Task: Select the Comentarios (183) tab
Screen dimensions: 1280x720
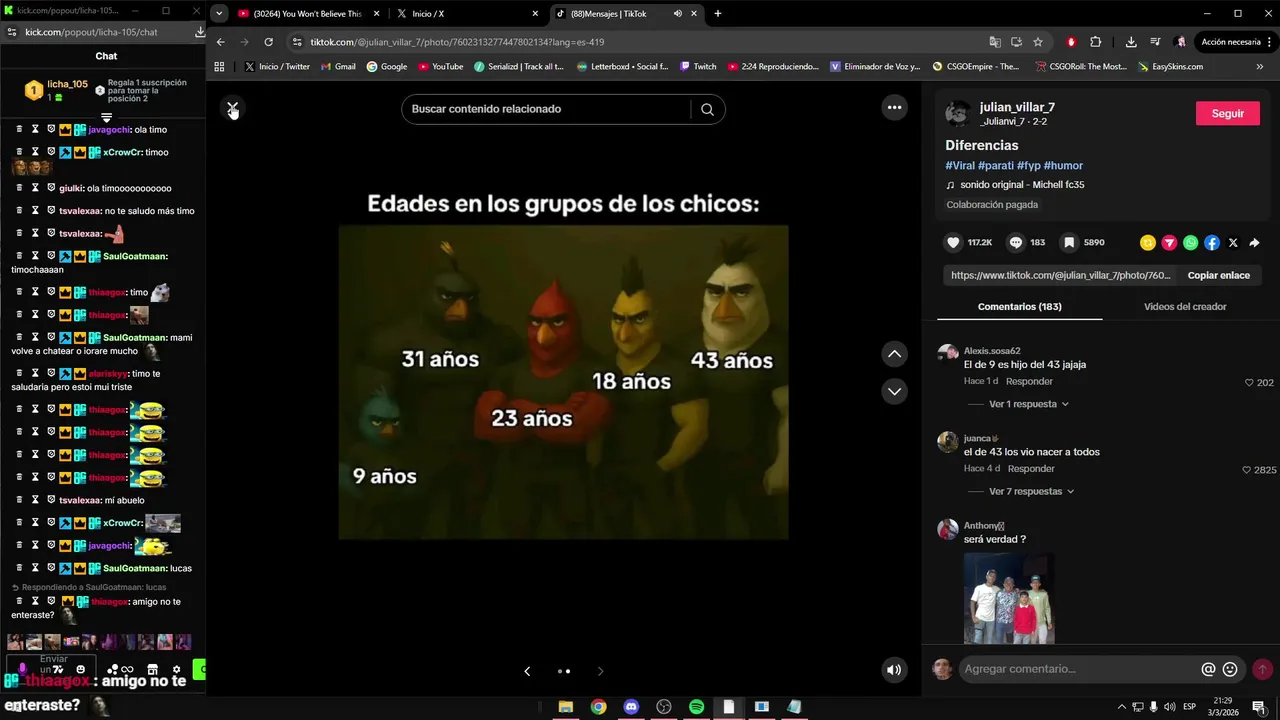Action: [1019, 306]
